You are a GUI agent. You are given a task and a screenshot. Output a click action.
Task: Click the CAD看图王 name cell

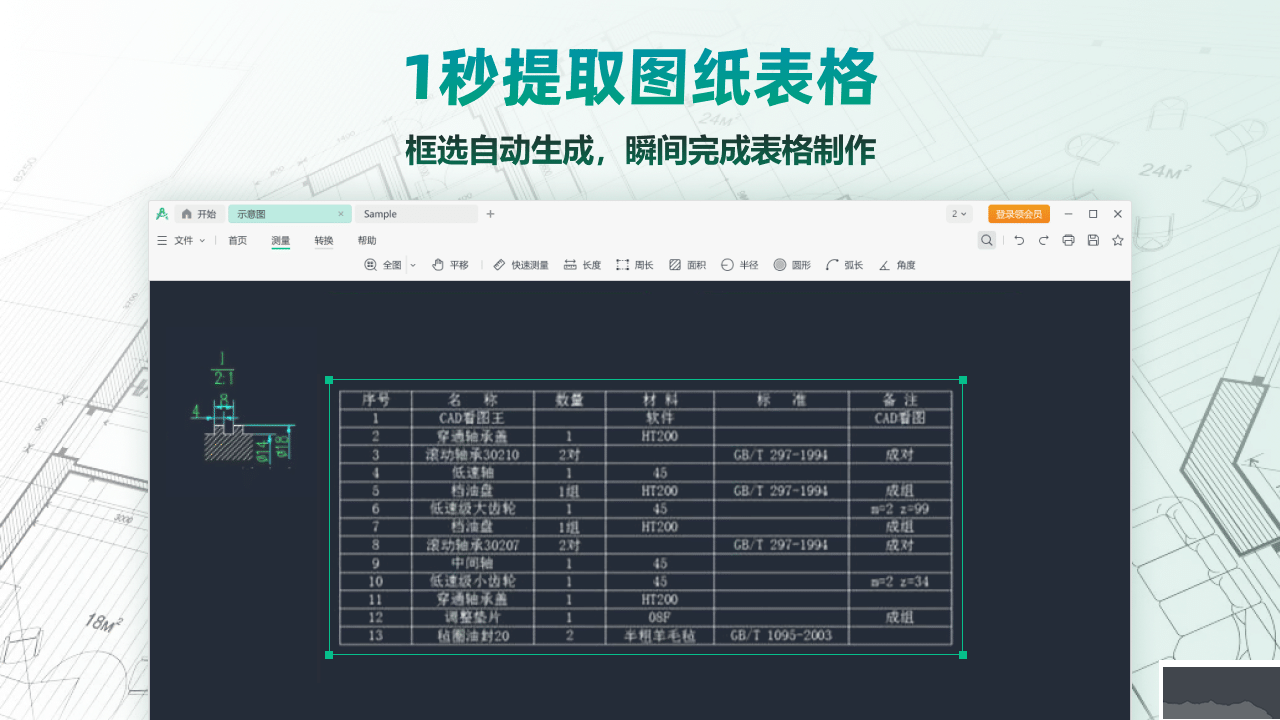473,418
